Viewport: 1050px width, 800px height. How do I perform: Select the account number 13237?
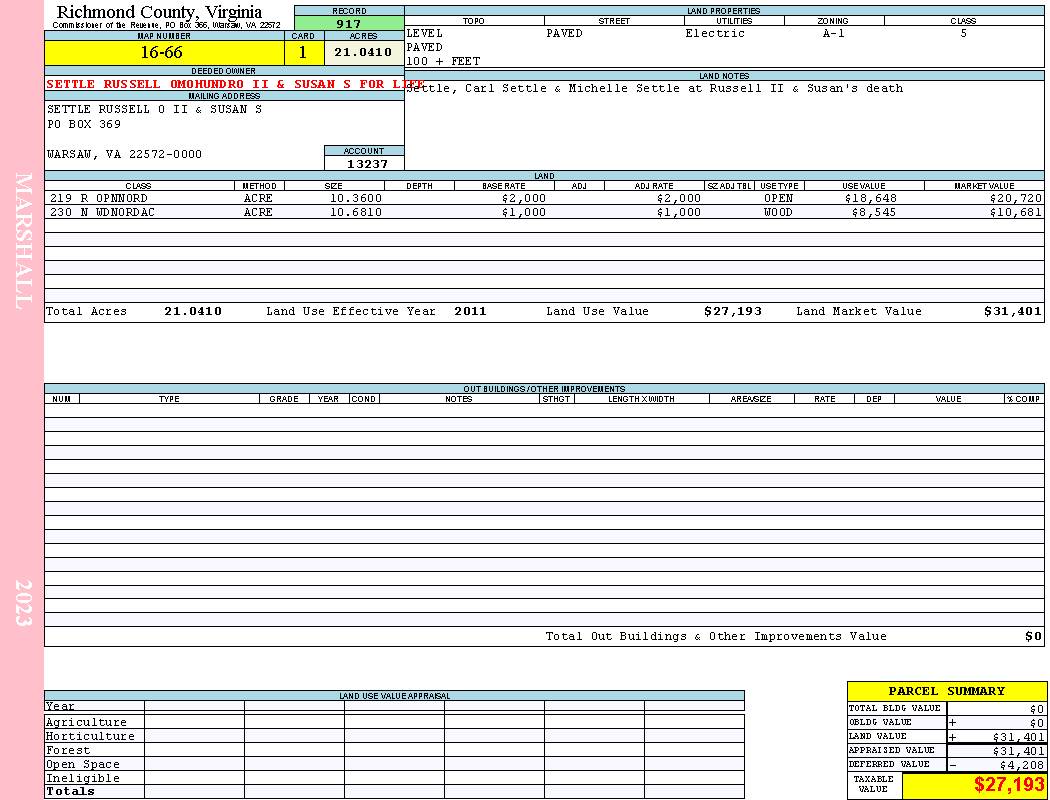tap(367, 164)
